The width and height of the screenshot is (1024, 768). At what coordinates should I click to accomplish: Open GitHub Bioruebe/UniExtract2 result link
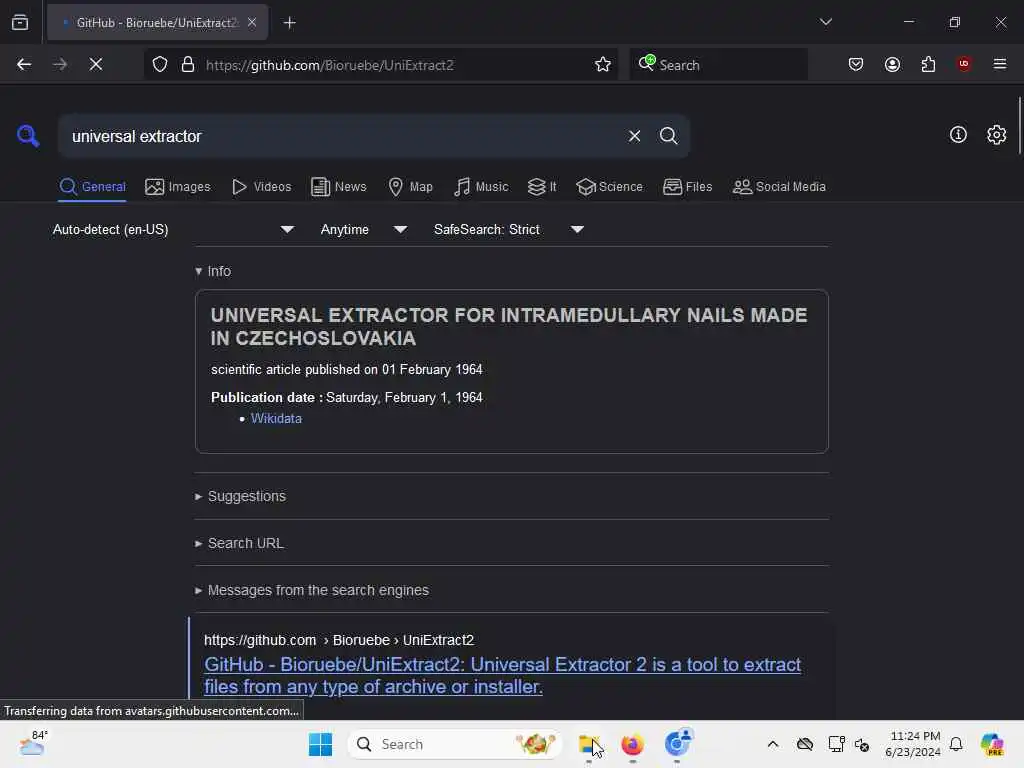(x=502, y=675)
